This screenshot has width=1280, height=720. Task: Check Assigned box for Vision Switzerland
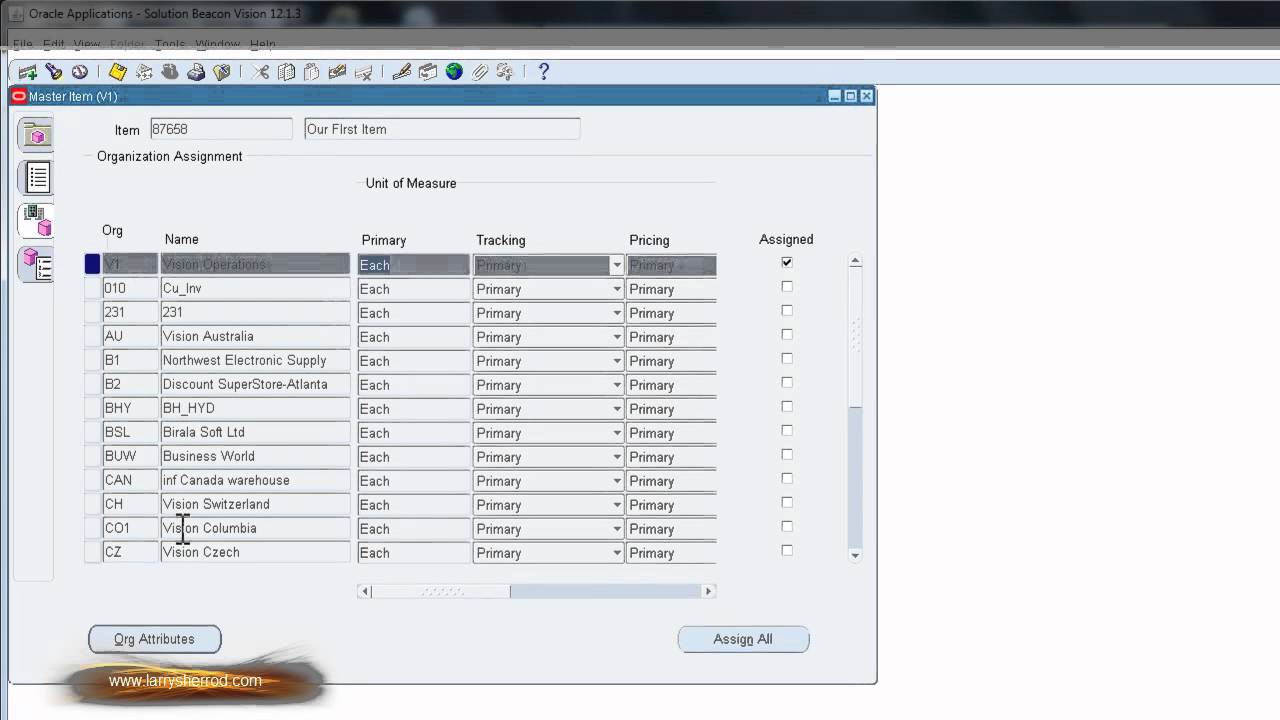pos(787,502)
